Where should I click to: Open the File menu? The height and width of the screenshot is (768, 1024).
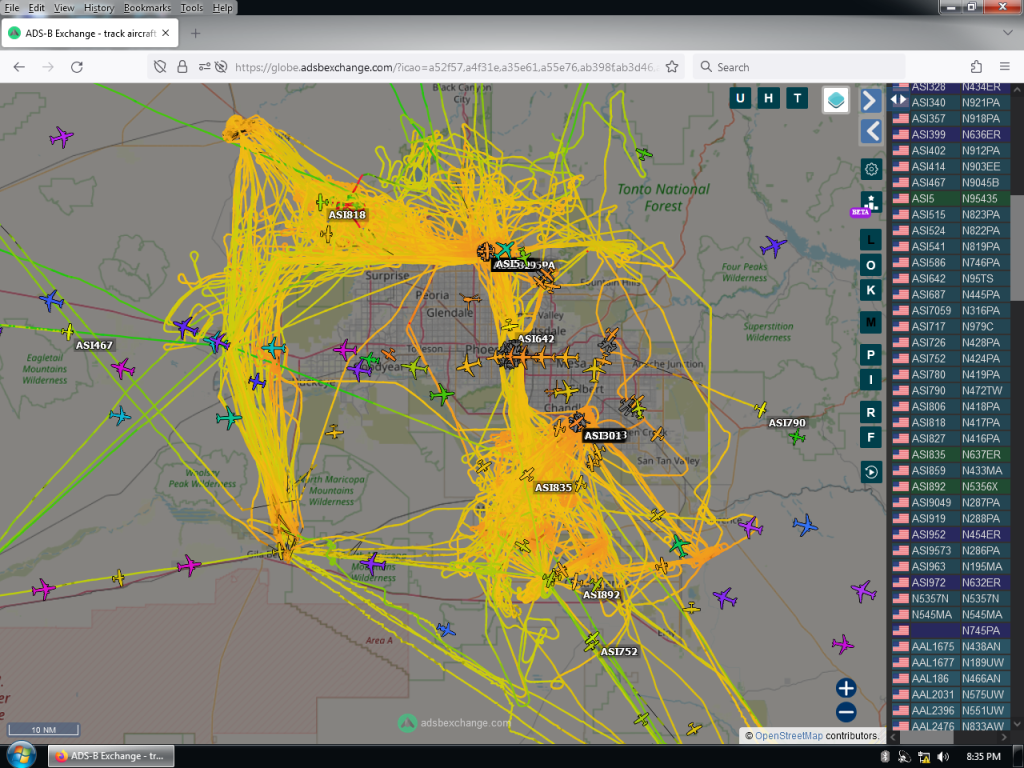click(x=12, y=8)
